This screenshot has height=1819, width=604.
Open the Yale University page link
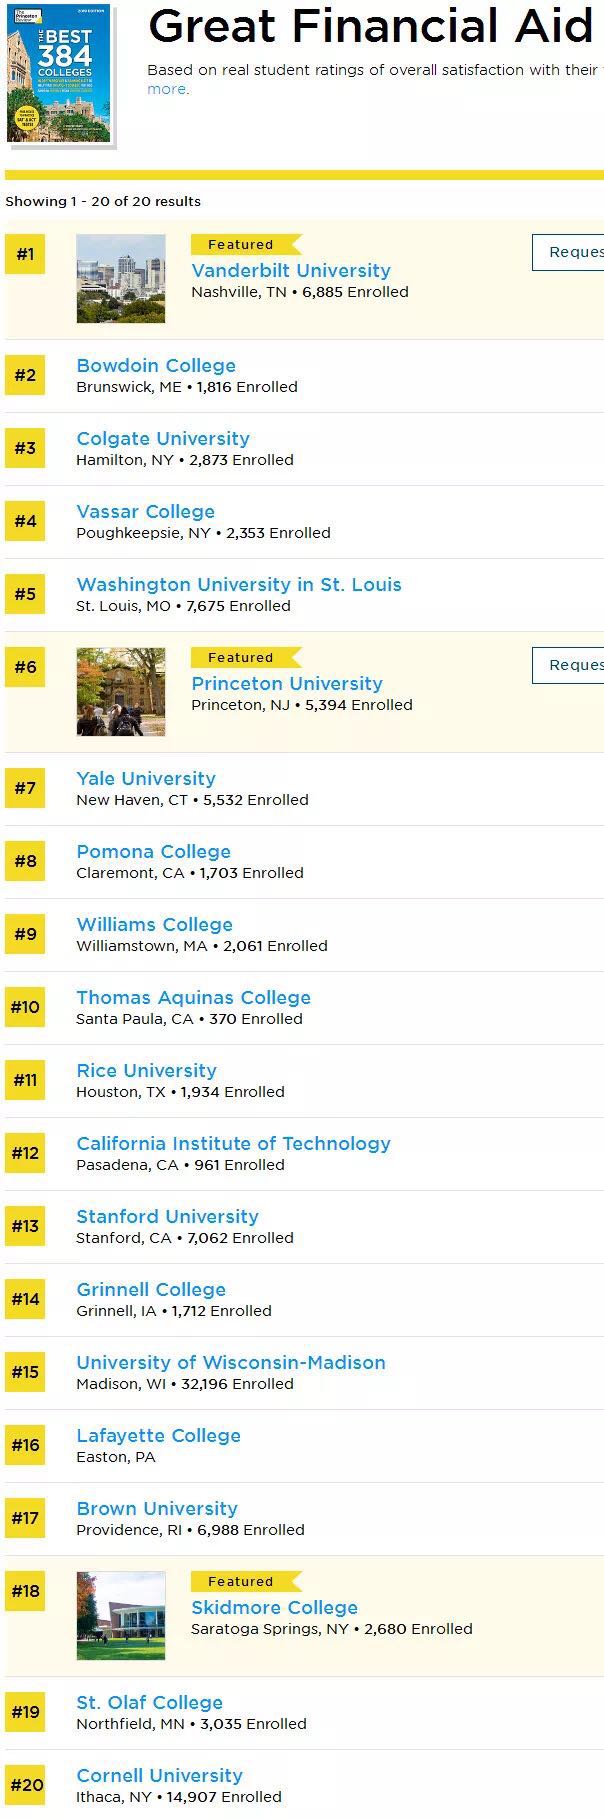pyautogui.click(x=146, y=779)
